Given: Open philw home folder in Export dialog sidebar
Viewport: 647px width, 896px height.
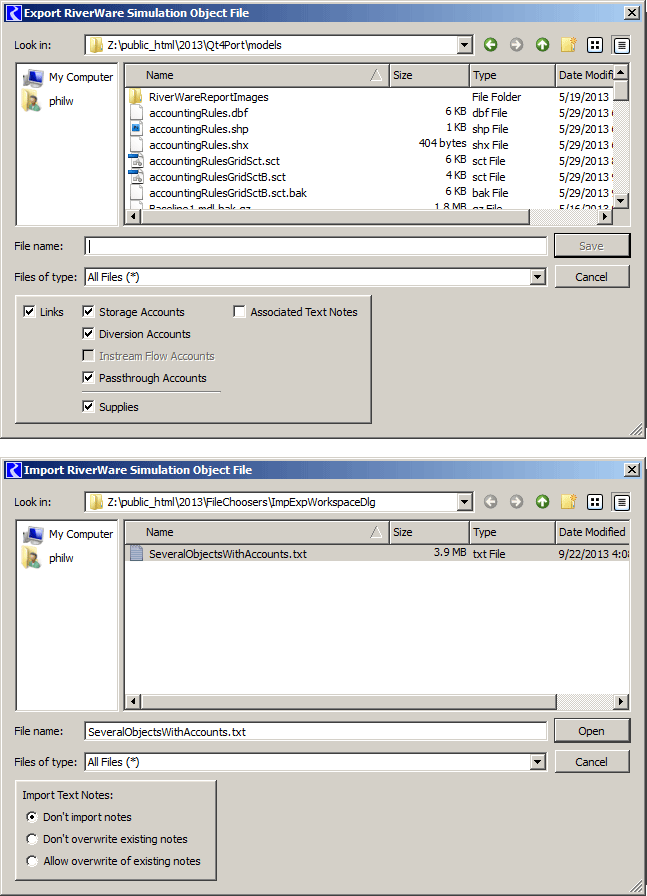Looking at the screenshot, I should [48, 101].
